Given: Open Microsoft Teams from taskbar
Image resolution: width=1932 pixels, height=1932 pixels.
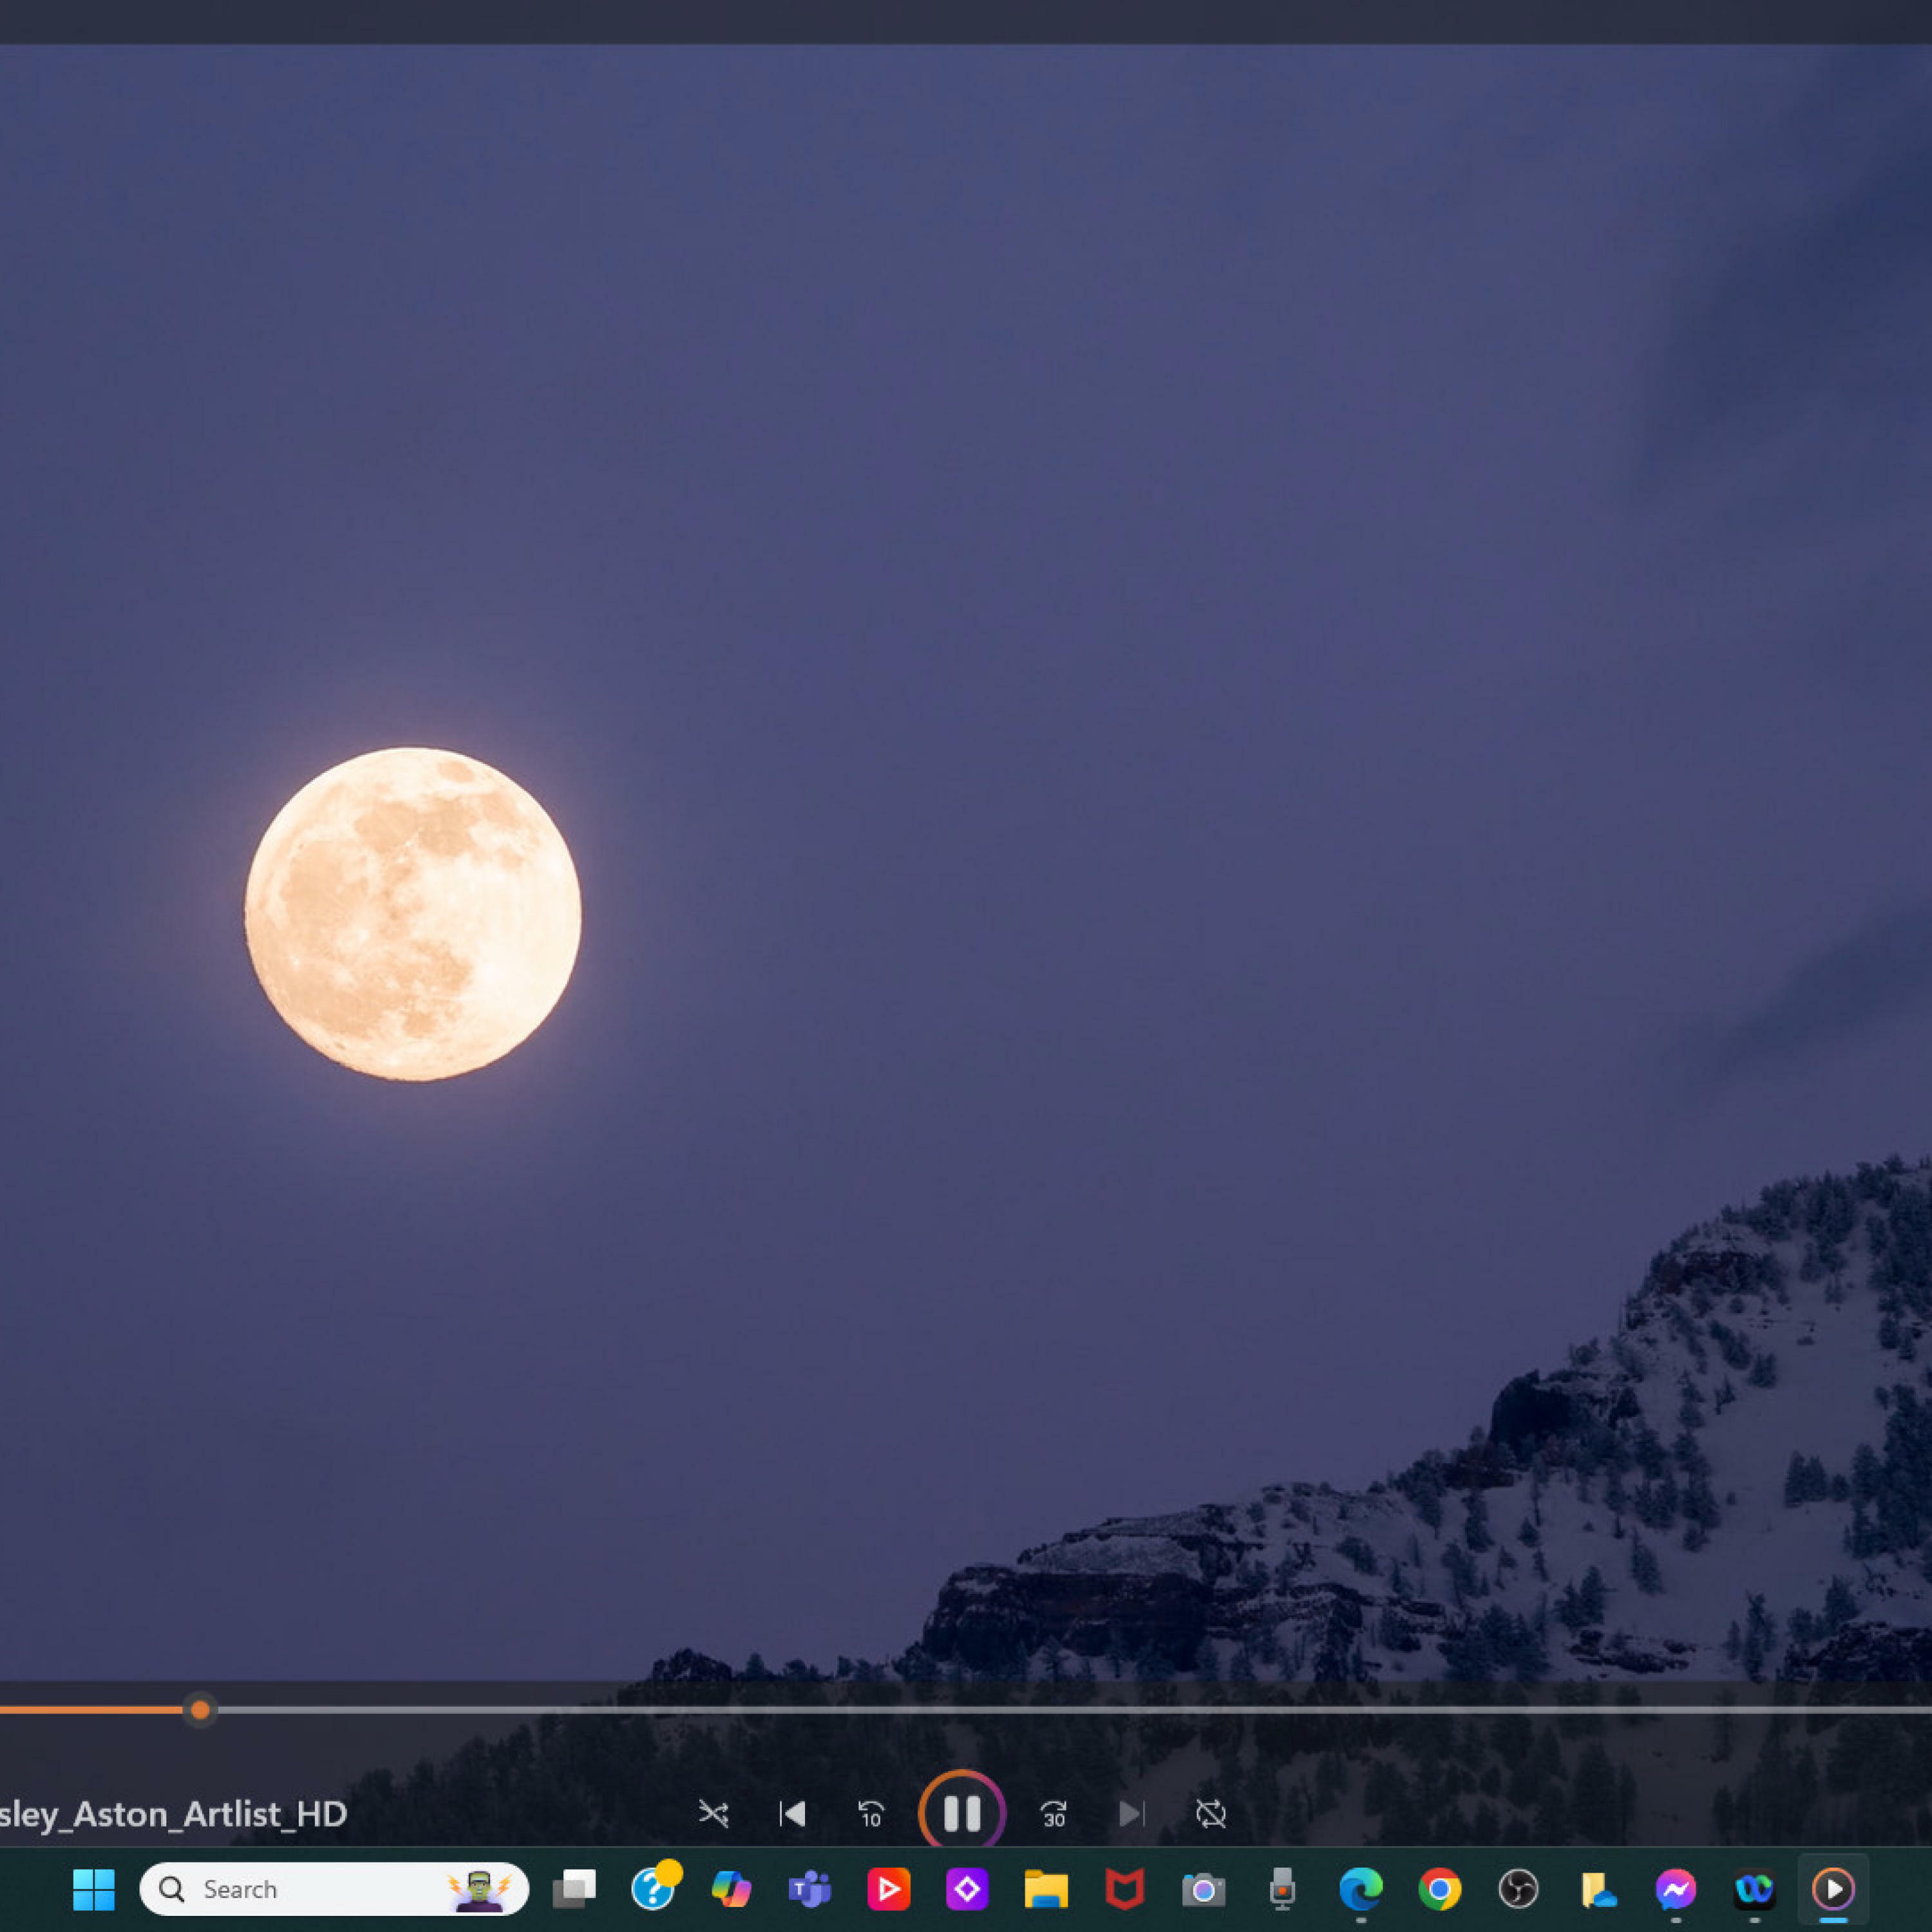Looking at the screenshot, I should tap(810, 1889).
